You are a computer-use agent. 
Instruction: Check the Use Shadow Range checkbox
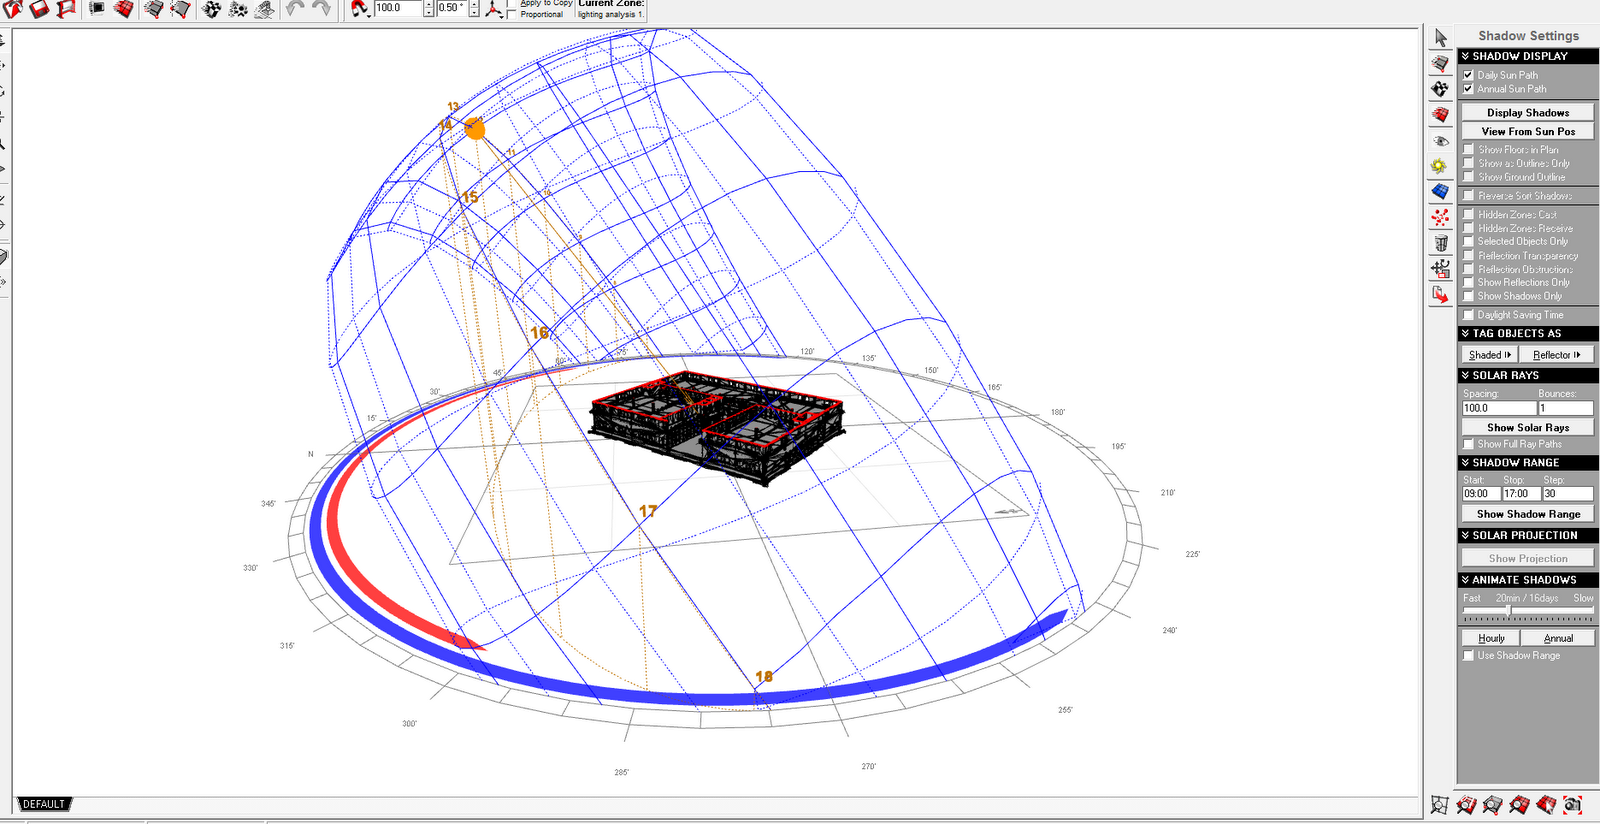point(1468,656)
